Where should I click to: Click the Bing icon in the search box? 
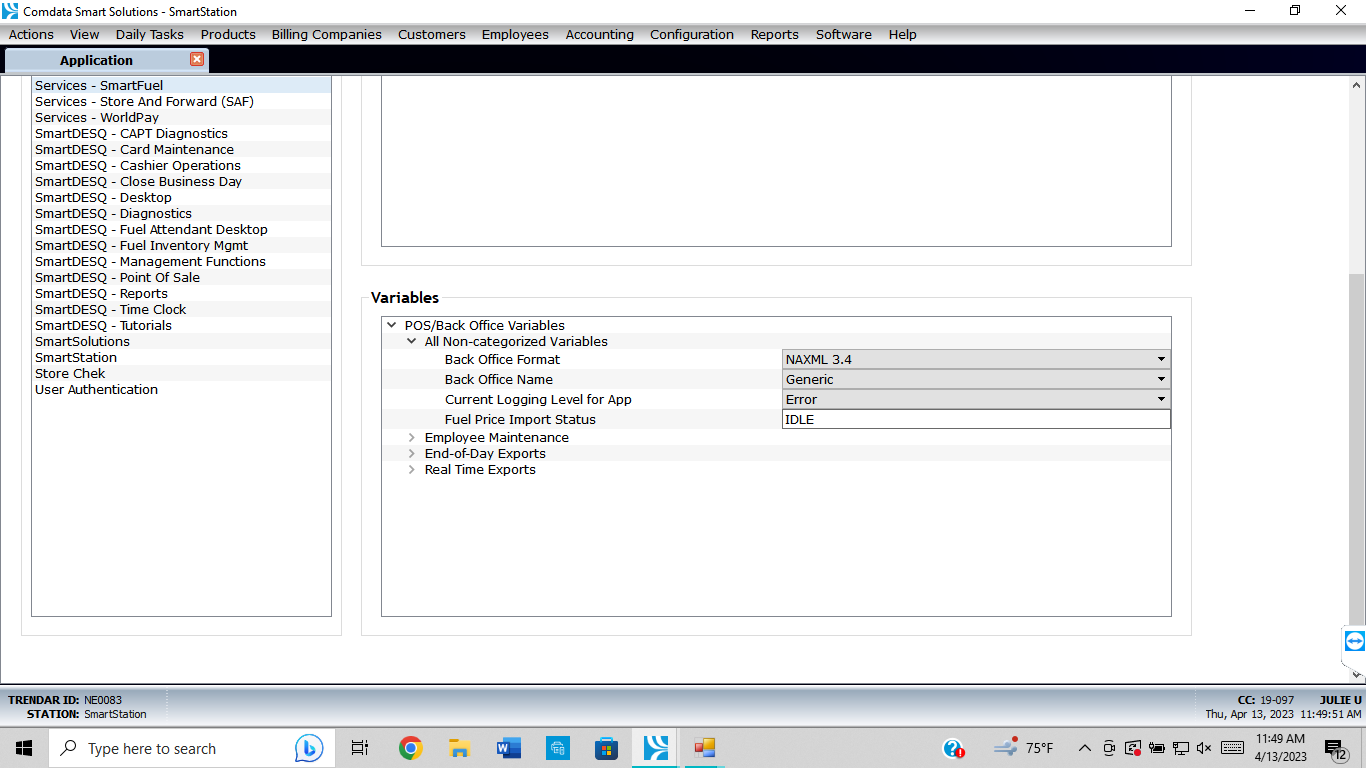tap(309, 747)
